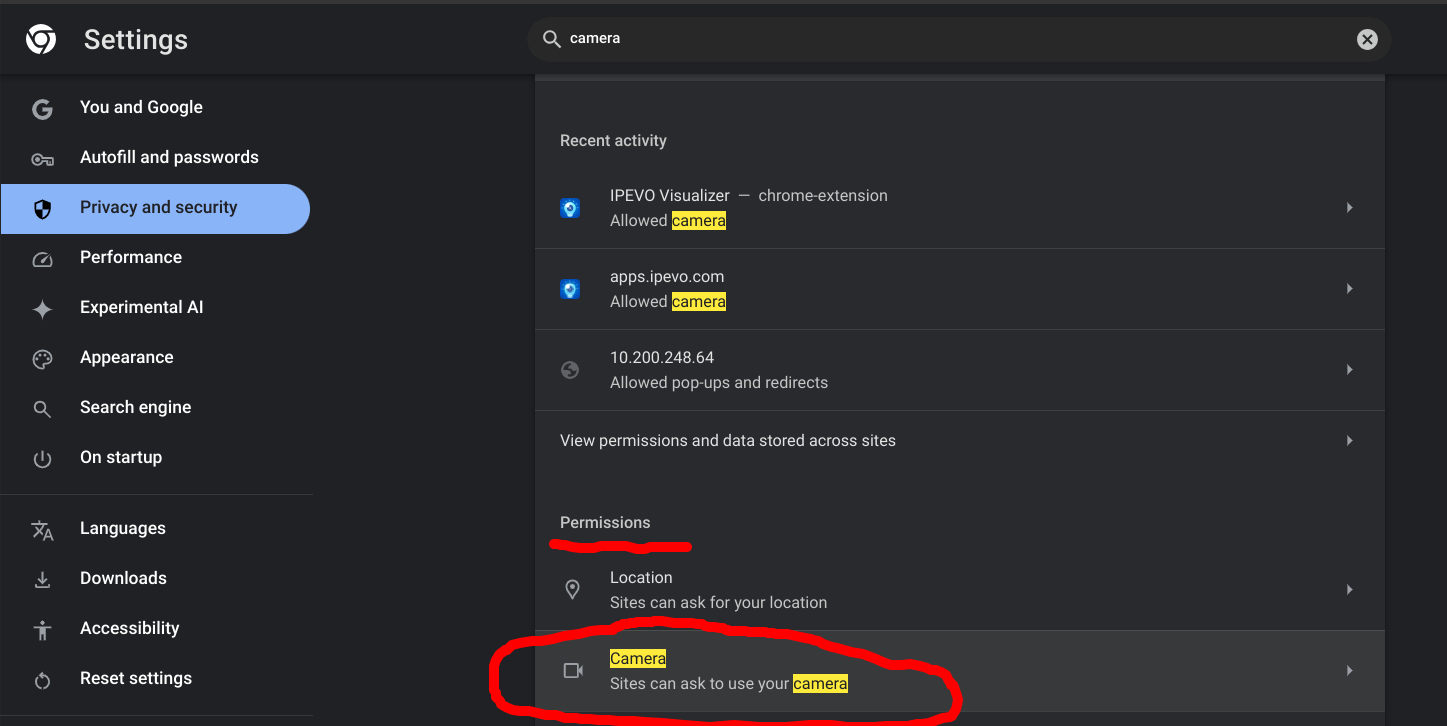The width and height of the screenshot is (1447, 726).
Task: Open the You and Google section
Action: [141, 107]
